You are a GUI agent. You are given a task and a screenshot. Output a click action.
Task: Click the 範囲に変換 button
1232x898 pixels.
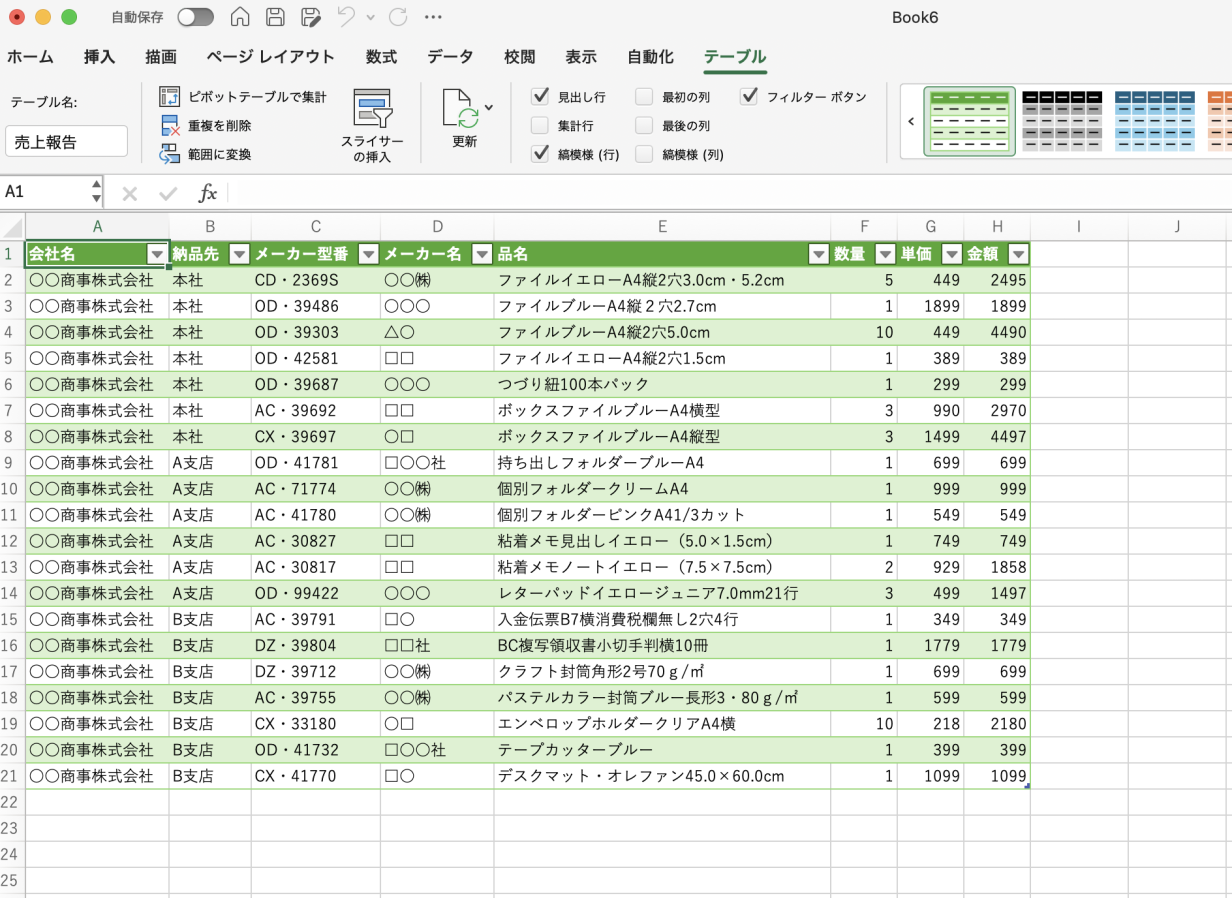click(220, 155)
